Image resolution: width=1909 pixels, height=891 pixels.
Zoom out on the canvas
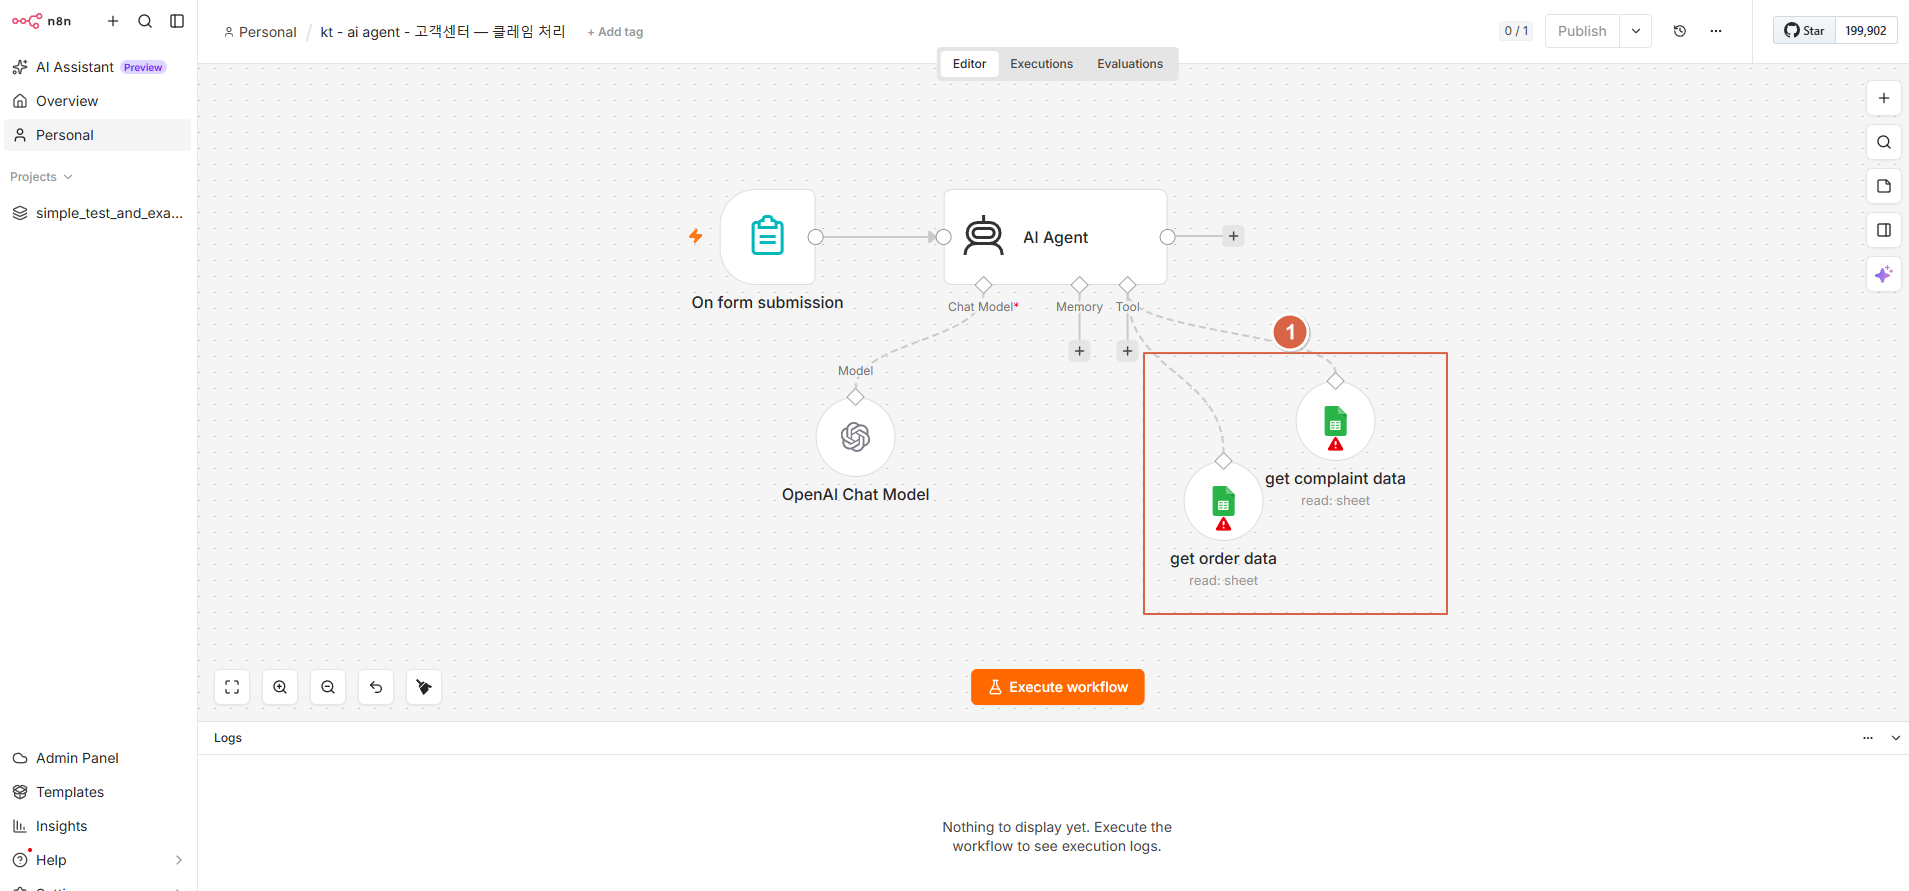point(328,687)
